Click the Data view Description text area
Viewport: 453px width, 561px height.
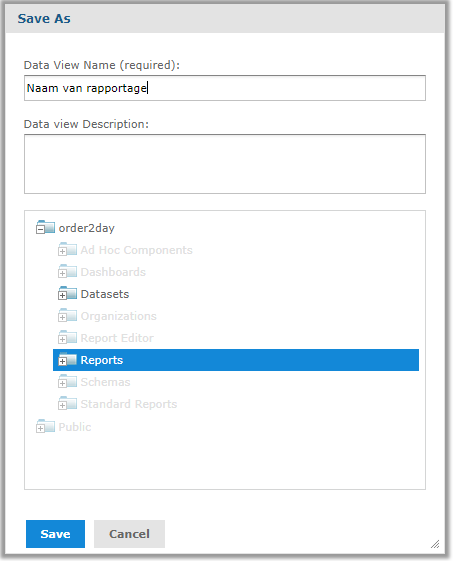coord(225,164)
